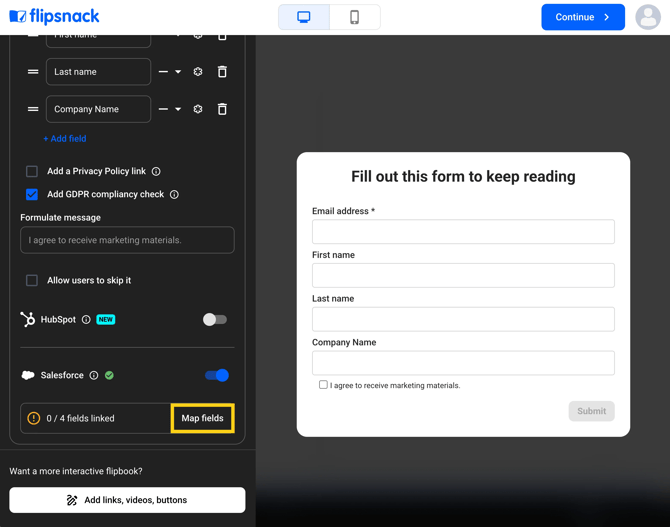Delete the Last name field

click(222, 72)
